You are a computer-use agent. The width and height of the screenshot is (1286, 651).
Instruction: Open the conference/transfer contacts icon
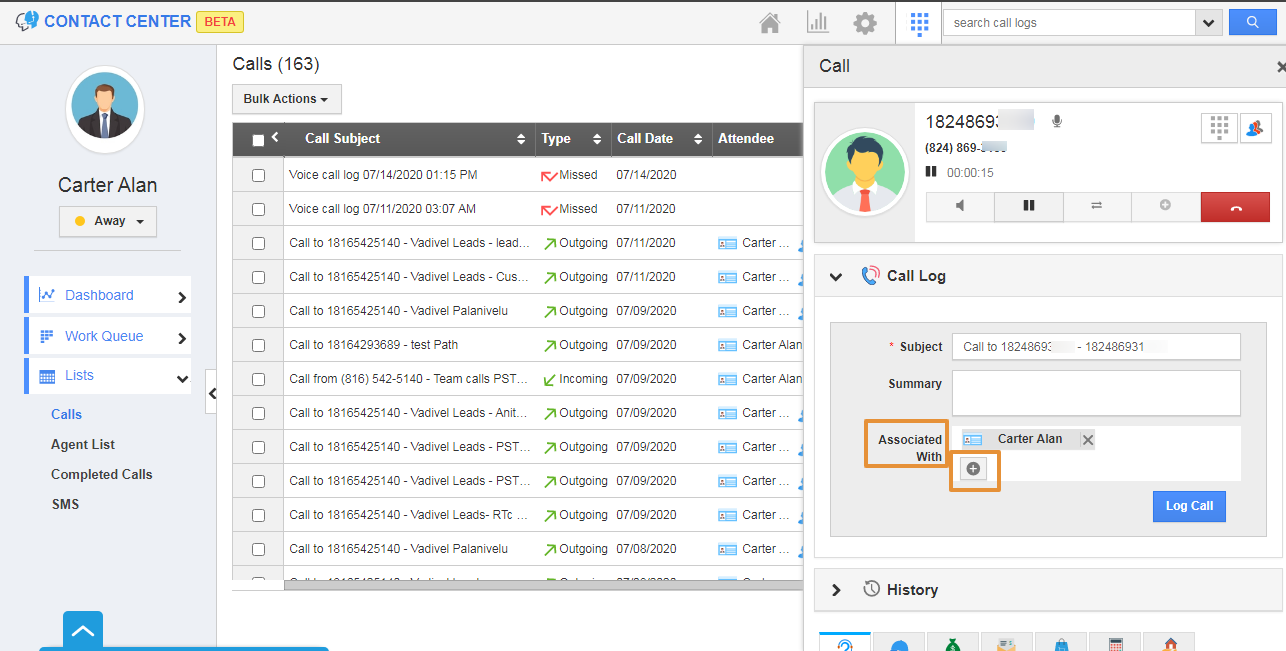1255,128
